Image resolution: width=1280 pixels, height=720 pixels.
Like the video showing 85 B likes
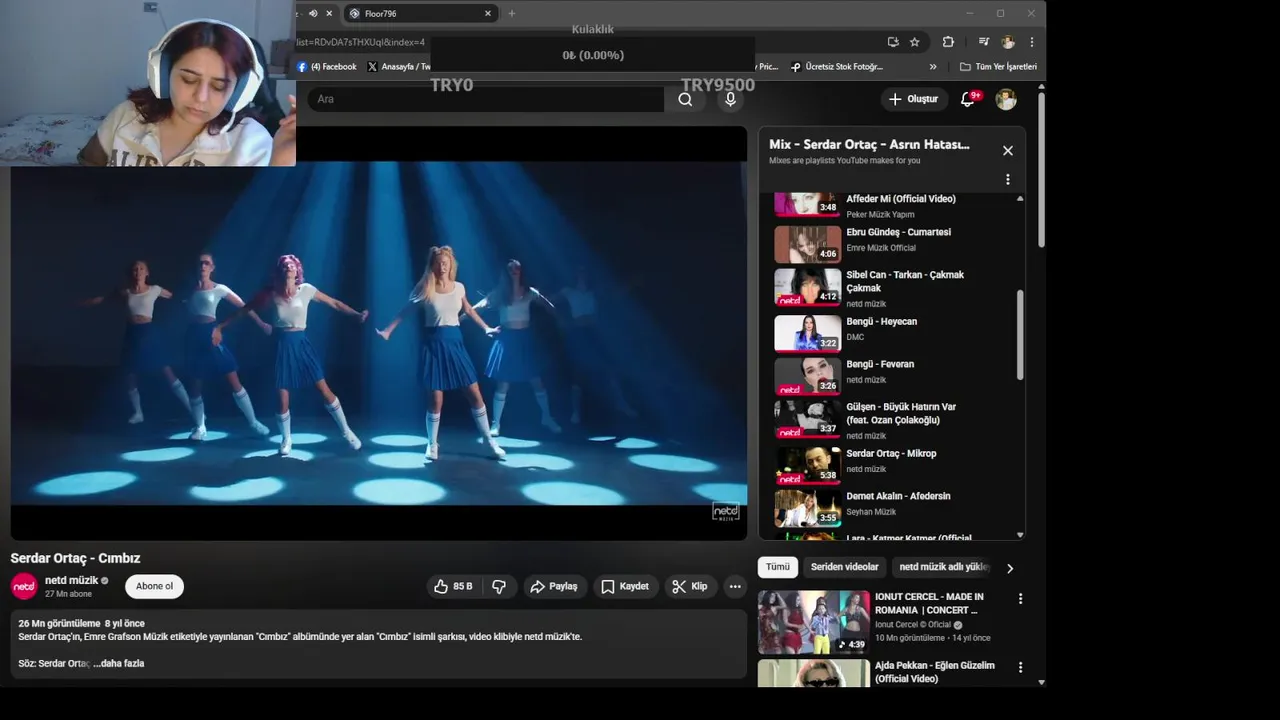coord(453,587)
